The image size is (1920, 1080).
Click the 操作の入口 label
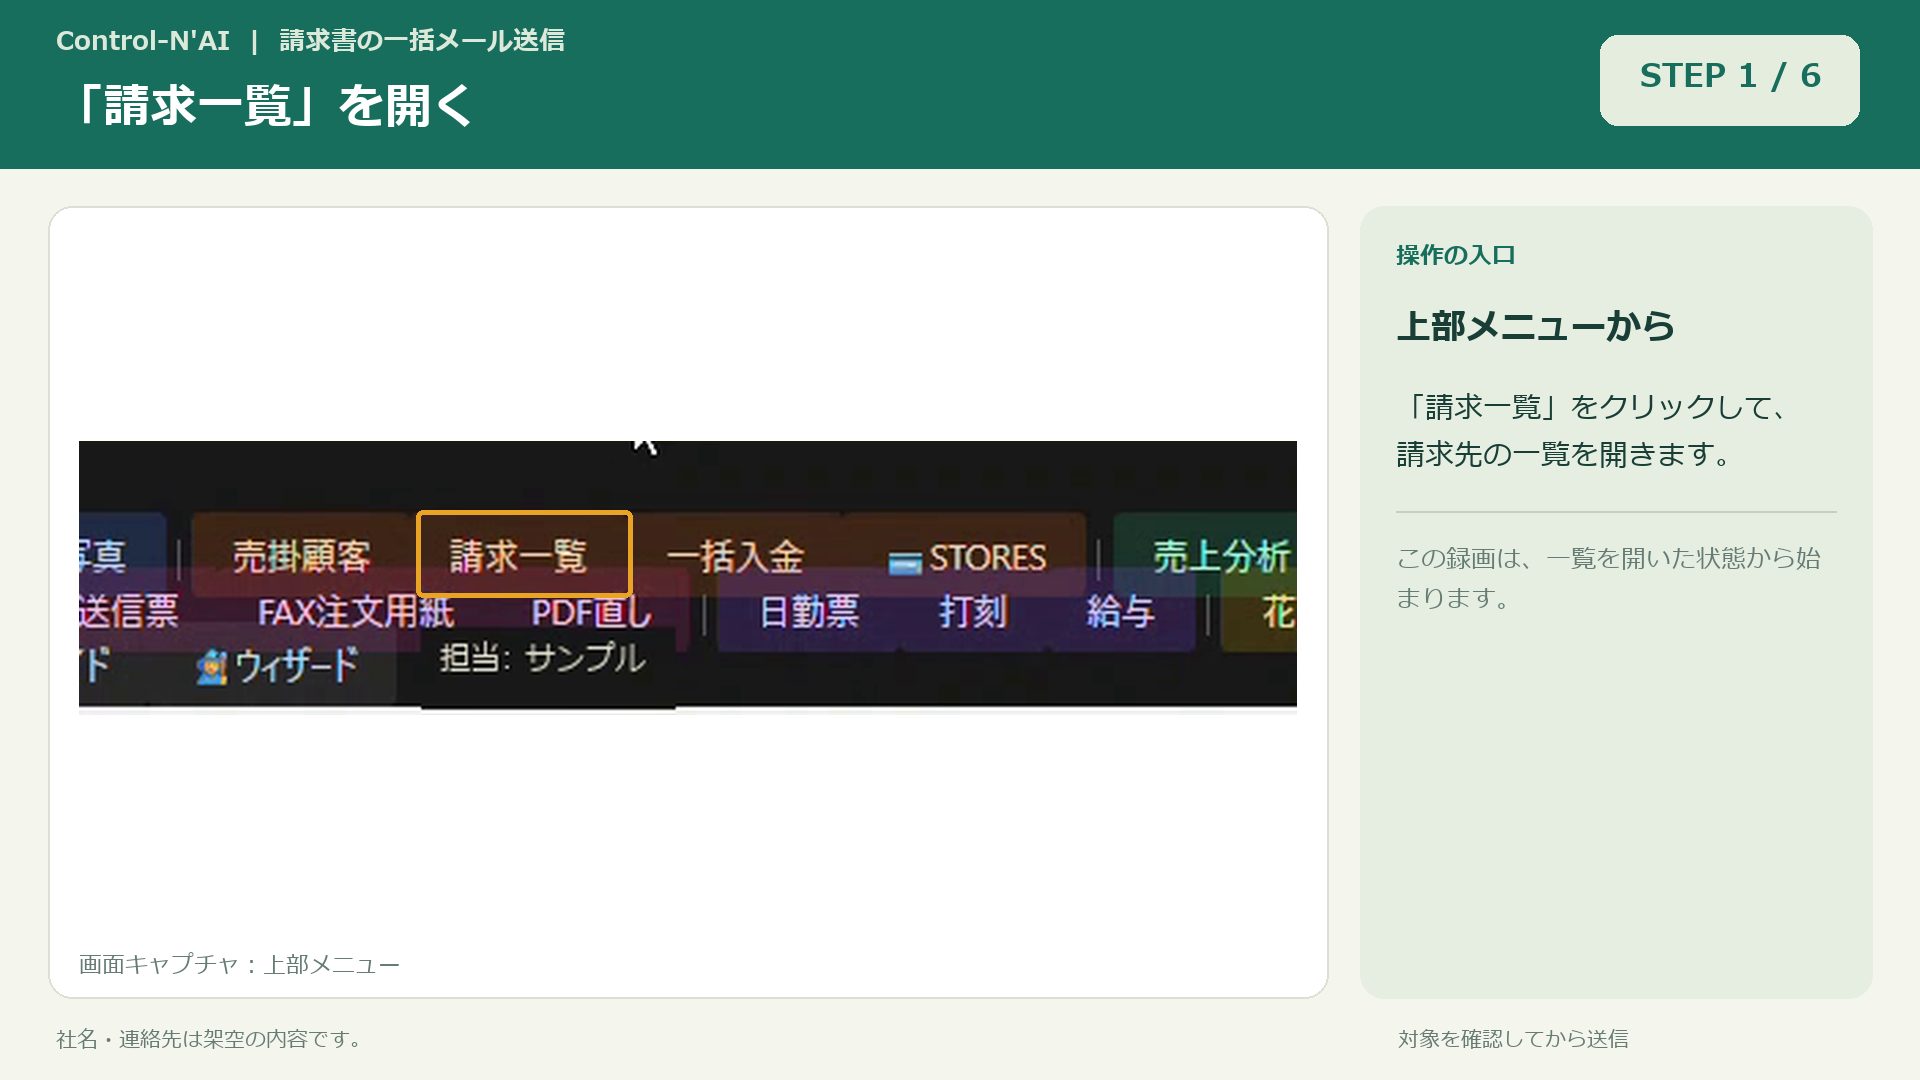click(1456, 255)
